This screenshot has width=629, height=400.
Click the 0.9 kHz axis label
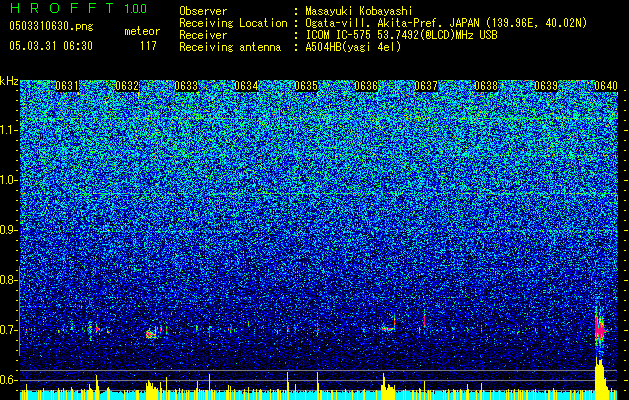click(x=8, y=230)
